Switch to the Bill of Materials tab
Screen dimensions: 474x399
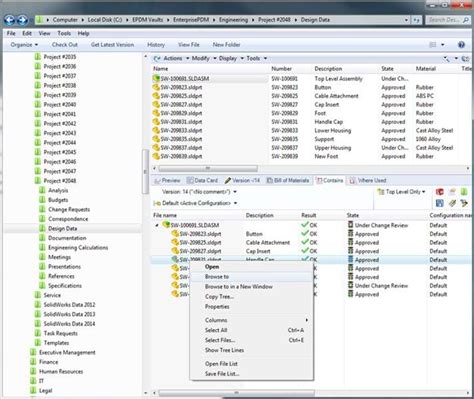[x=288, y=180]
